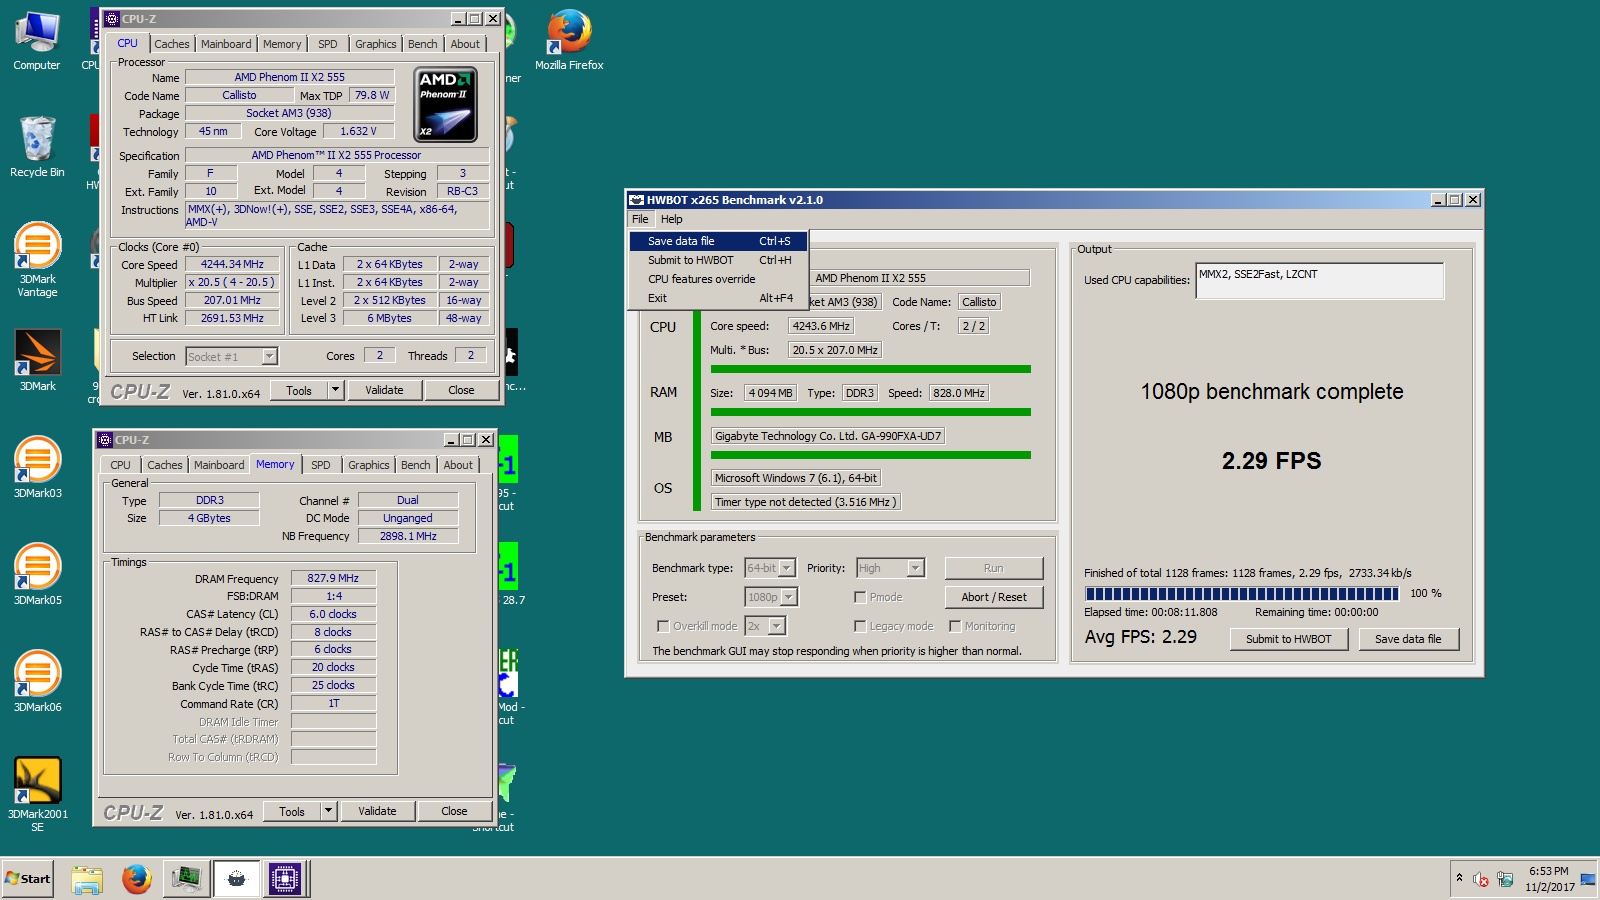Click the Used CPU capabilities field
Image resolution: width=1600 pixels, height=900 pixels.
coord(1320,281)
